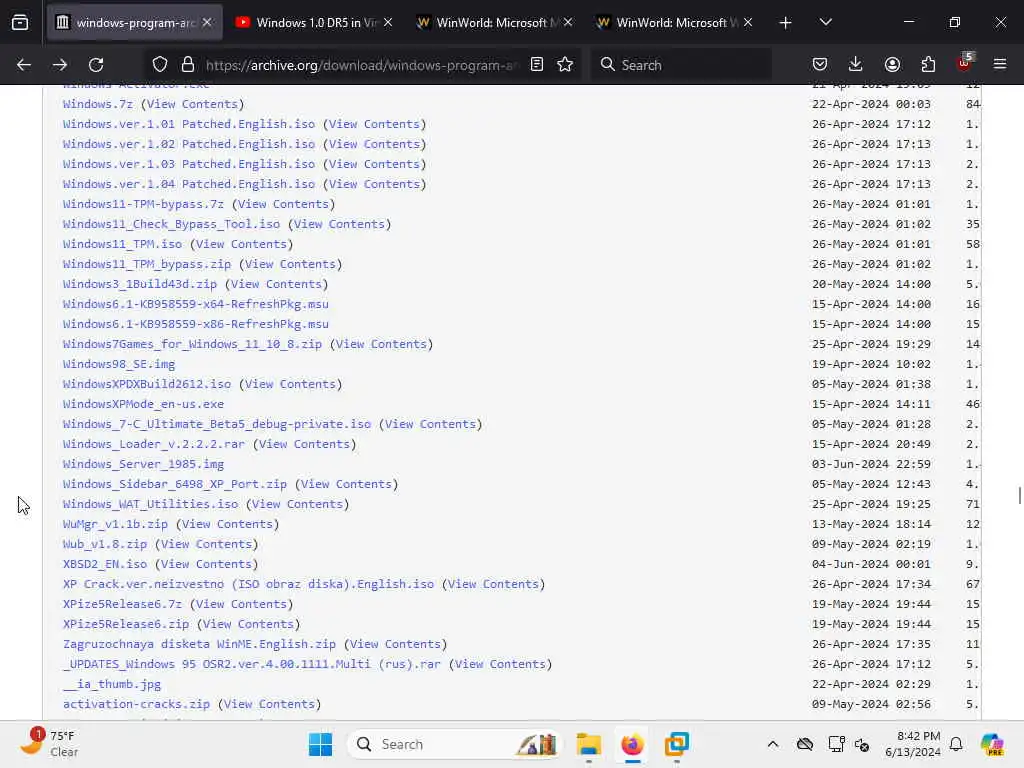Screen dimensions: 1024x768
Task: View Contents of Windows11_TPM.iso
Action: point(242,244)
